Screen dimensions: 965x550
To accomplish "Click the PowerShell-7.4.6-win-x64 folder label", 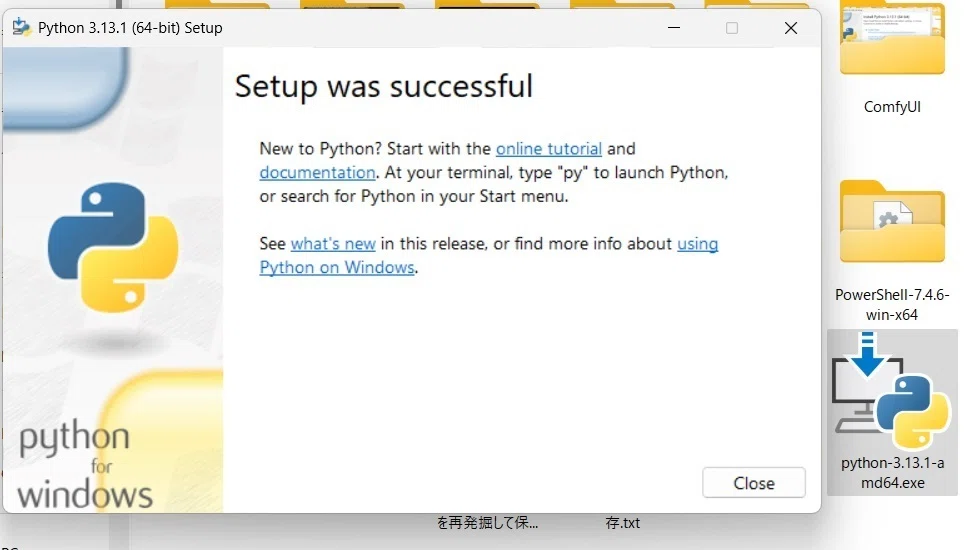I will coord(892,305).
